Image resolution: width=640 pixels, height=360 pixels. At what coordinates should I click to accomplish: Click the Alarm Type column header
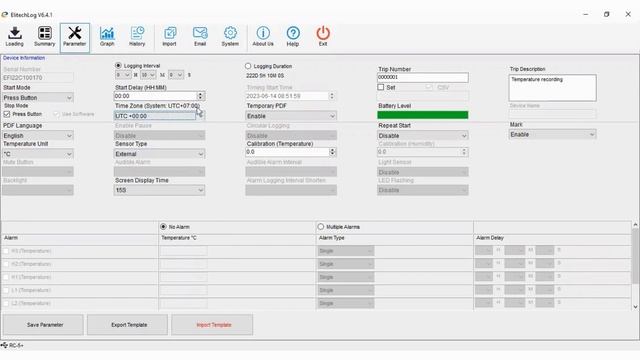[x=331, y=238]
